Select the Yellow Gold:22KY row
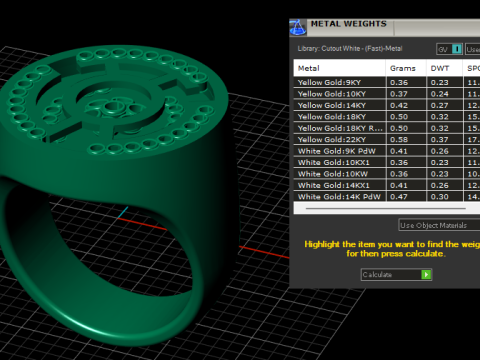480x360 pixels. [x=387, y=139]
